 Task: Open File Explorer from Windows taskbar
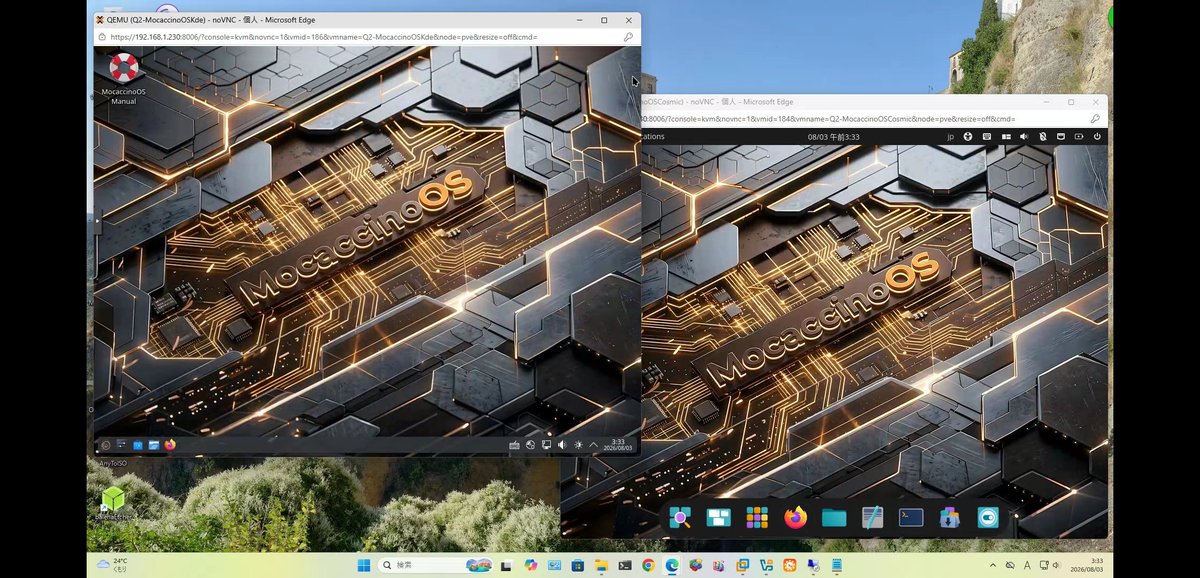coord(601,565)
